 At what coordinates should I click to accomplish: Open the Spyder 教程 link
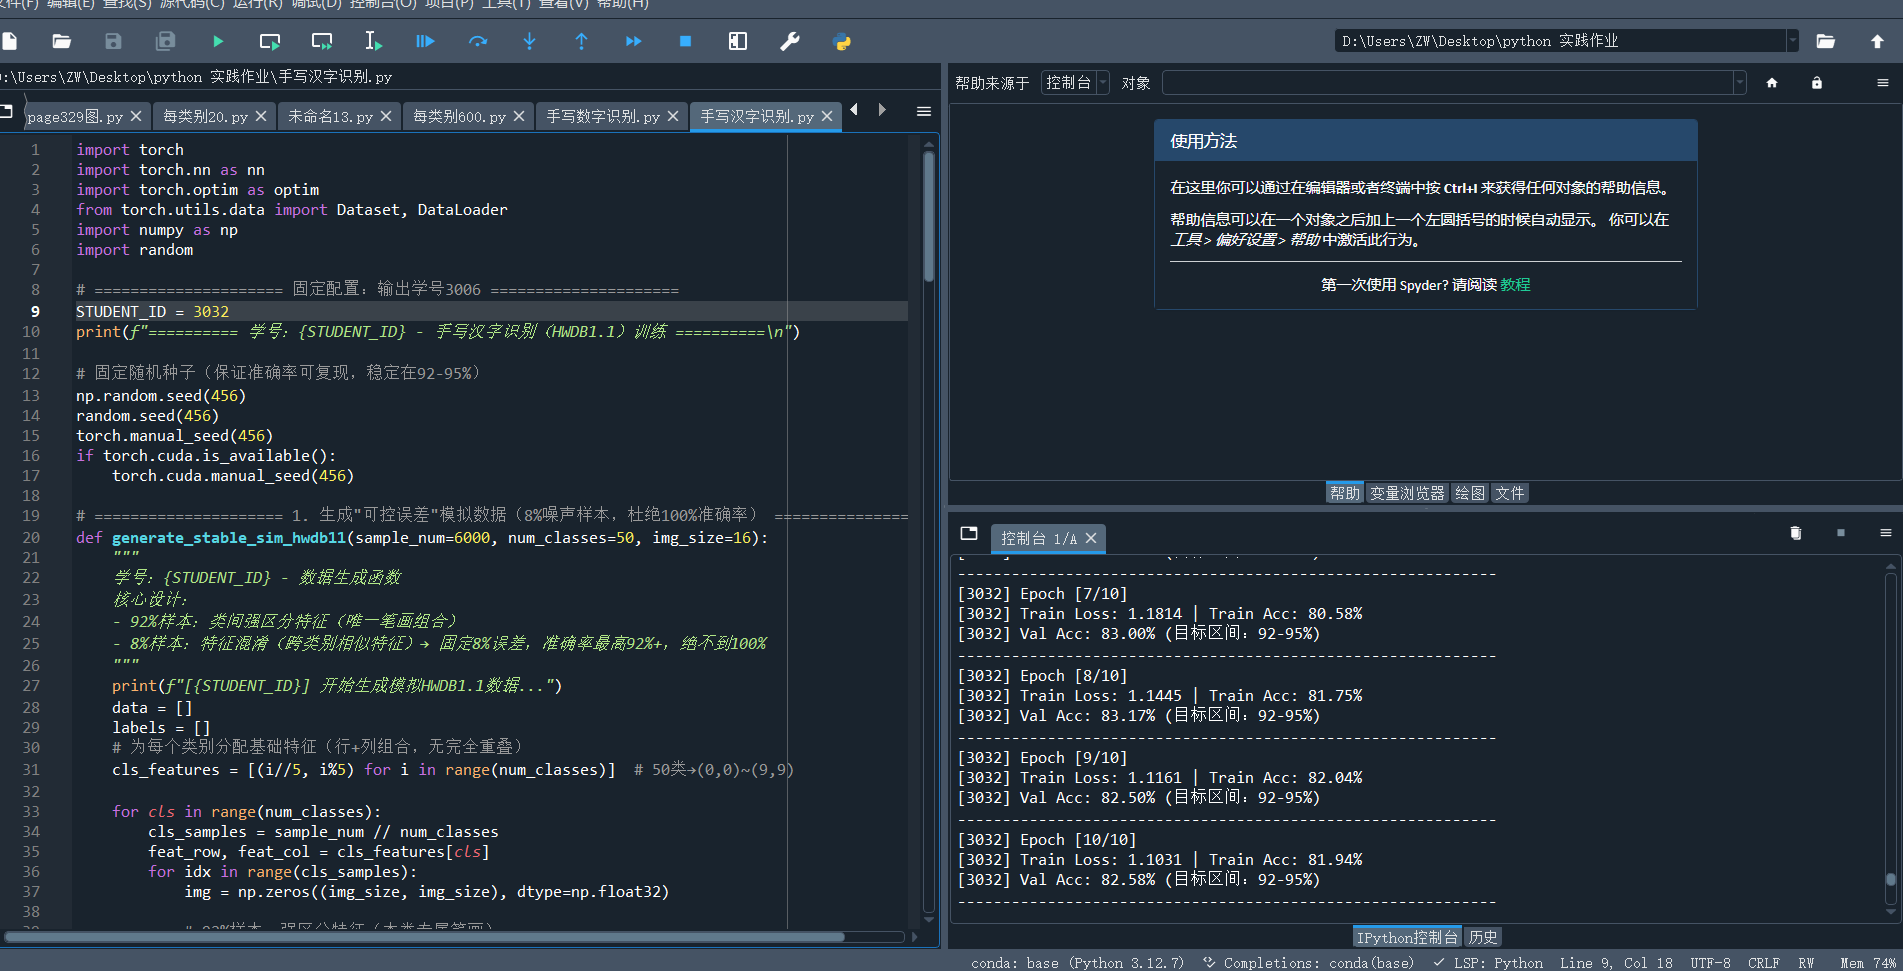[1515, 285]
